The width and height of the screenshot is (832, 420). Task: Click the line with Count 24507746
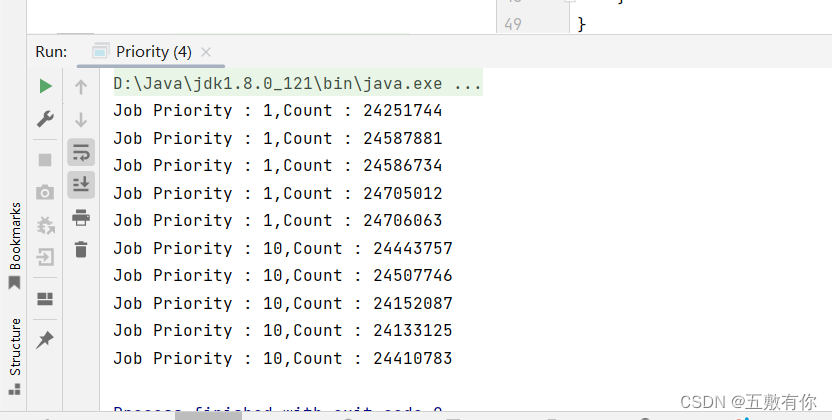(x=283, y=275)
